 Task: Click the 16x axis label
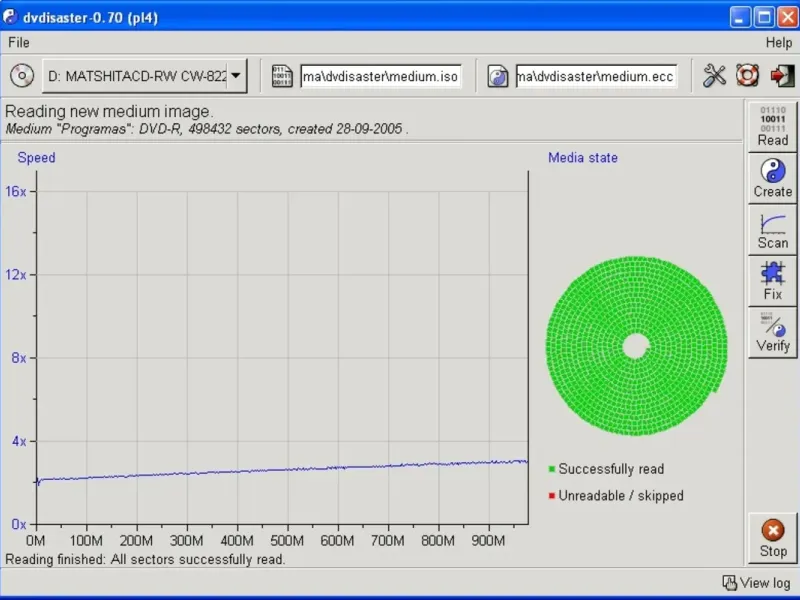pos(16,191)
